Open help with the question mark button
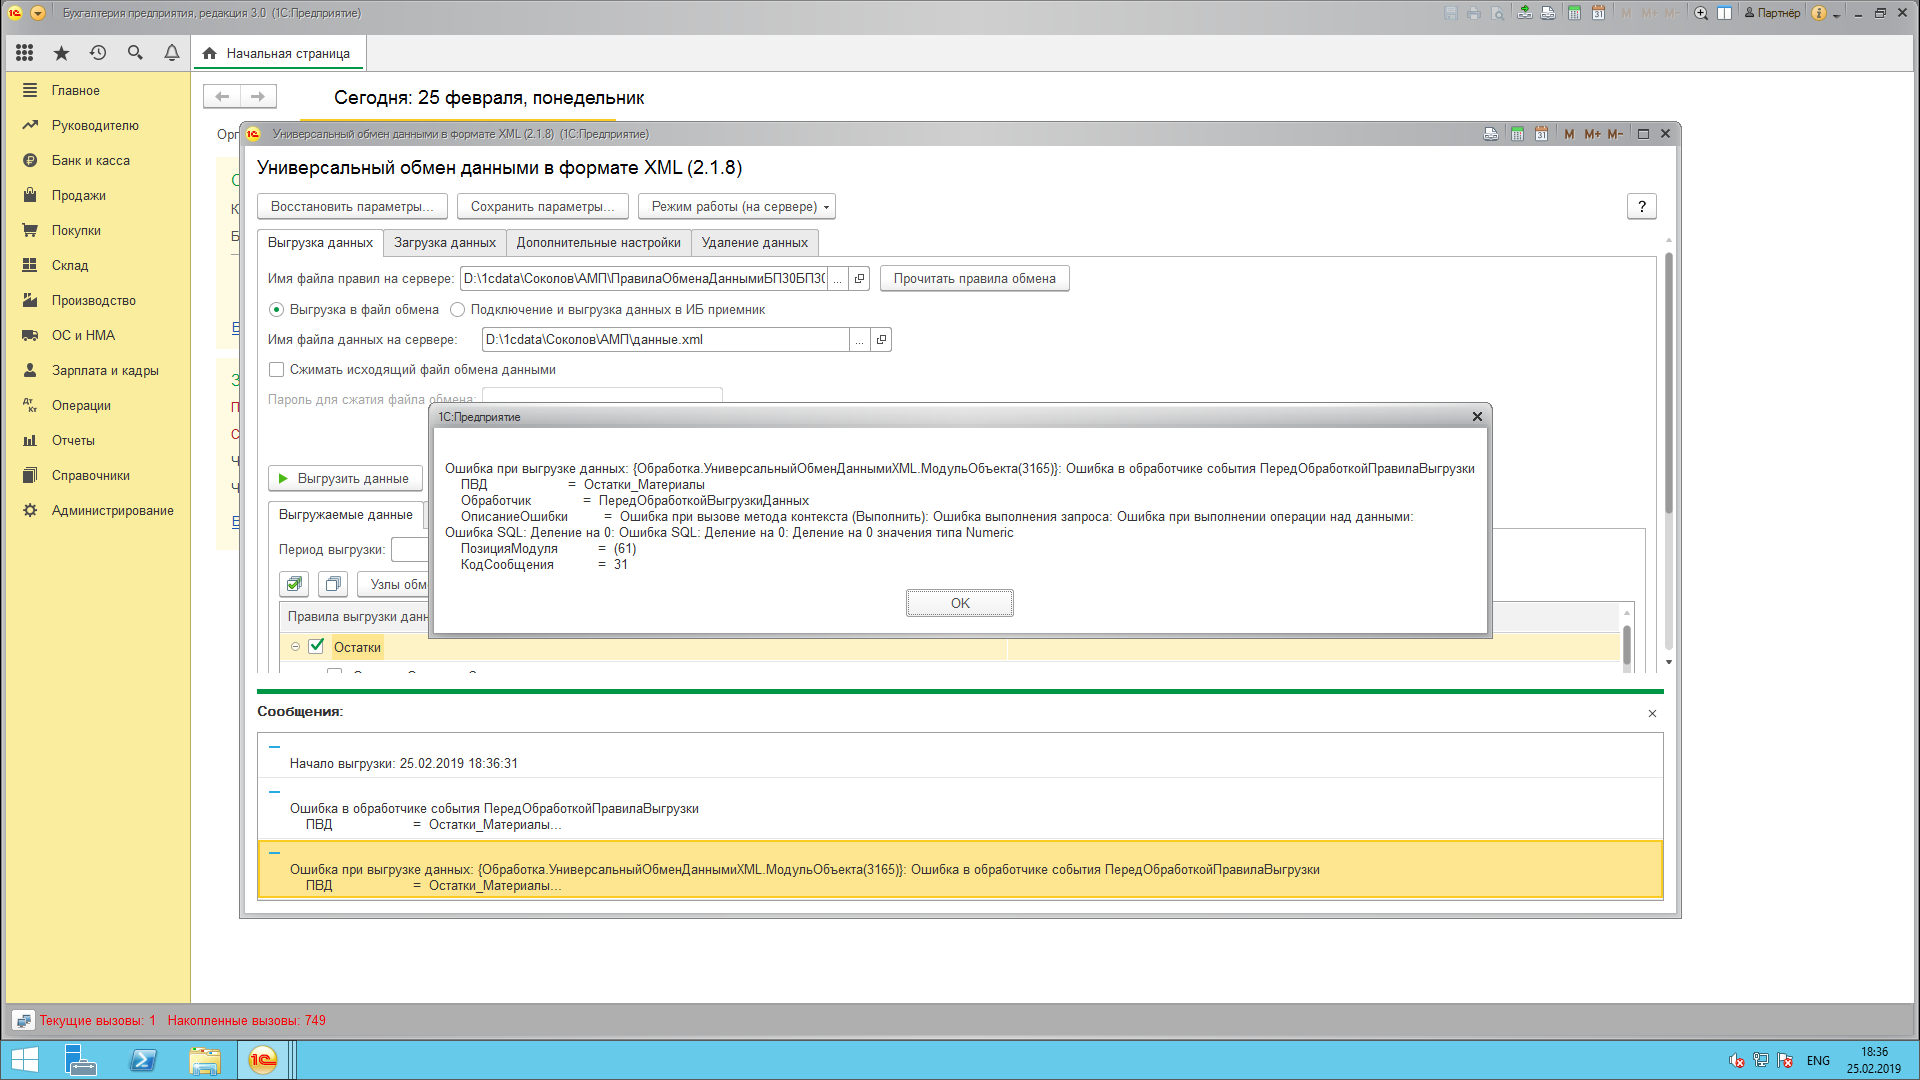The width and height of the screenshot is (1920, 1080). point(1641,206)
